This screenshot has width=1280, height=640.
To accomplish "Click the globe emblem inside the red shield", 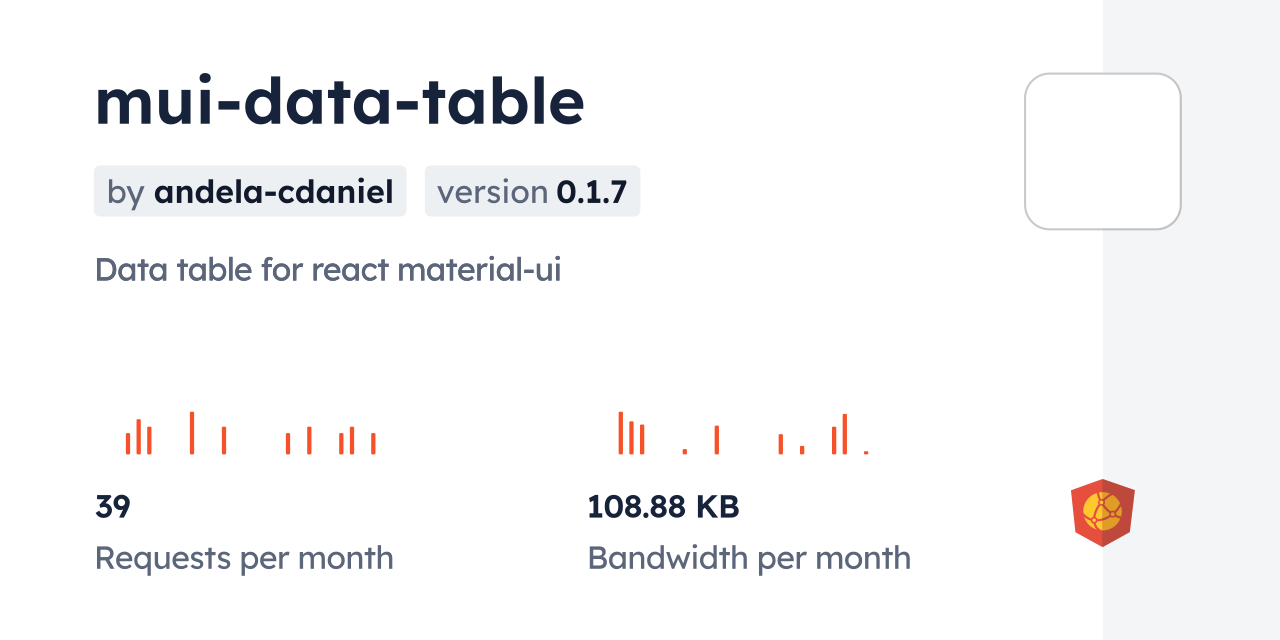I will (x=1102, y=511).
